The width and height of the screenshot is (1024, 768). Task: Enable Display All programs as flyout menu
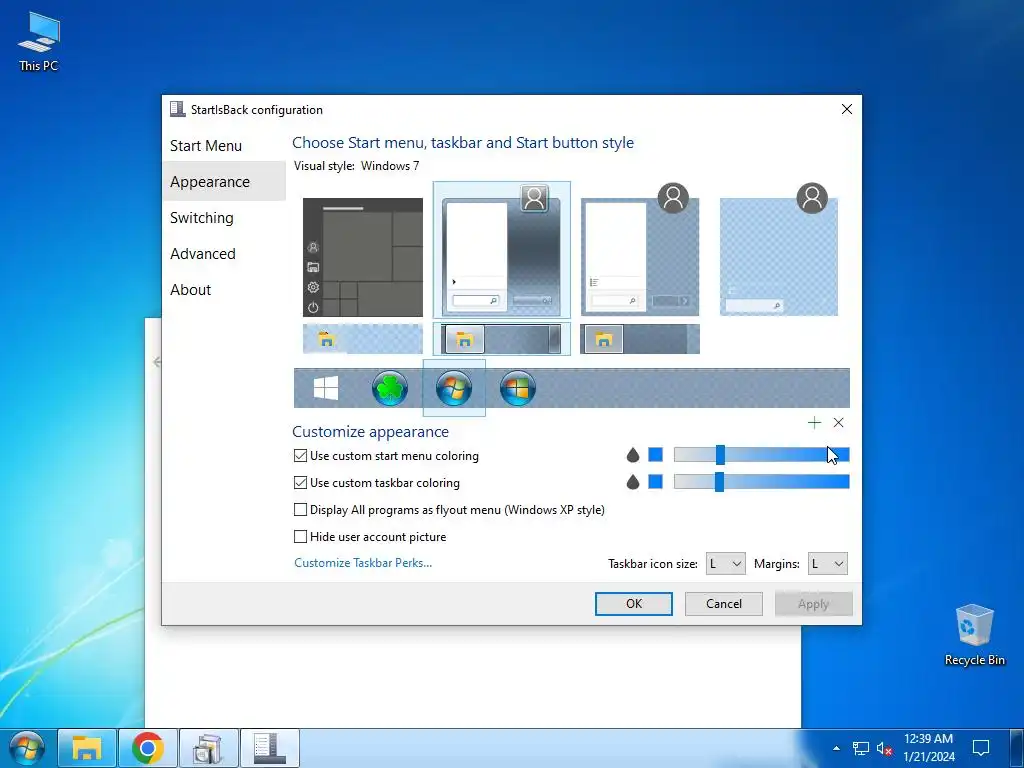pos(300,509)
